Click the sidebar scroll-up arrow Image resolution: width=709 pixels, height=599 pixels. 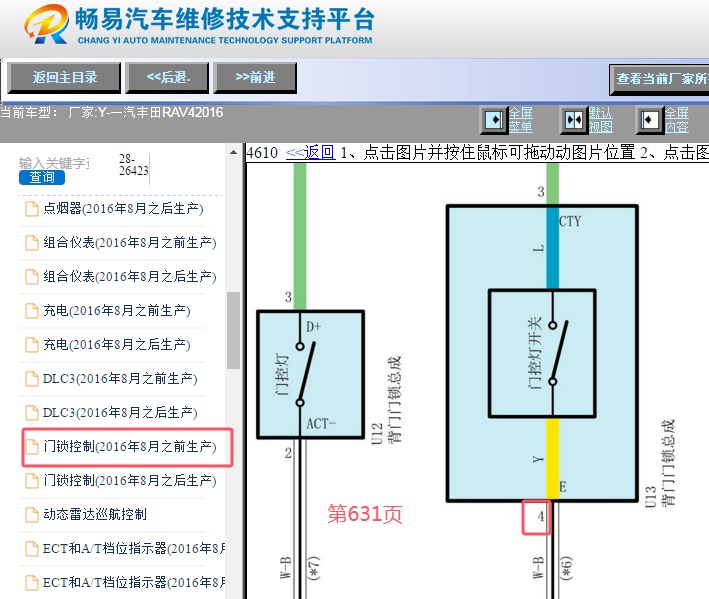tap(233, 152)
